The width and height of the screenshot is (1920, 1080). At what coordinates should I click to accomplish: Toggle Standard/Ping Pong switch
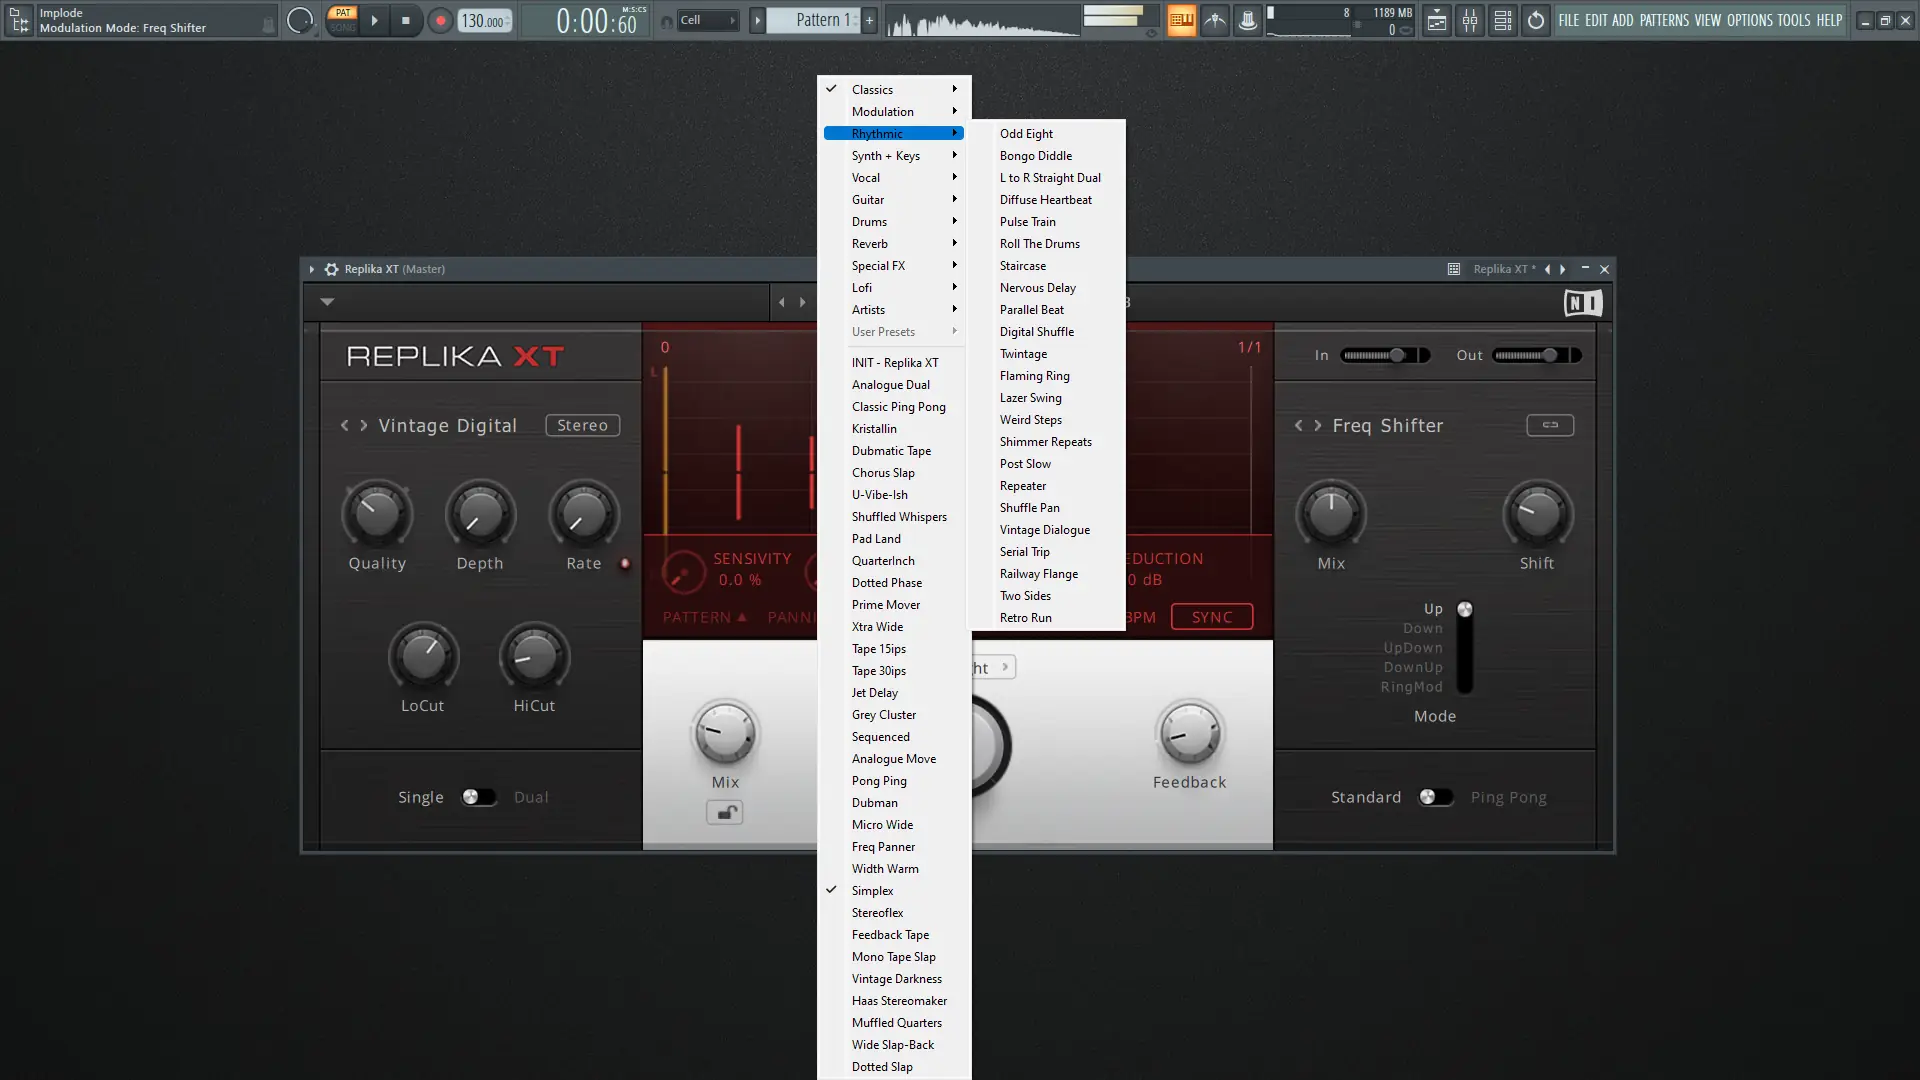(1435, 797)
